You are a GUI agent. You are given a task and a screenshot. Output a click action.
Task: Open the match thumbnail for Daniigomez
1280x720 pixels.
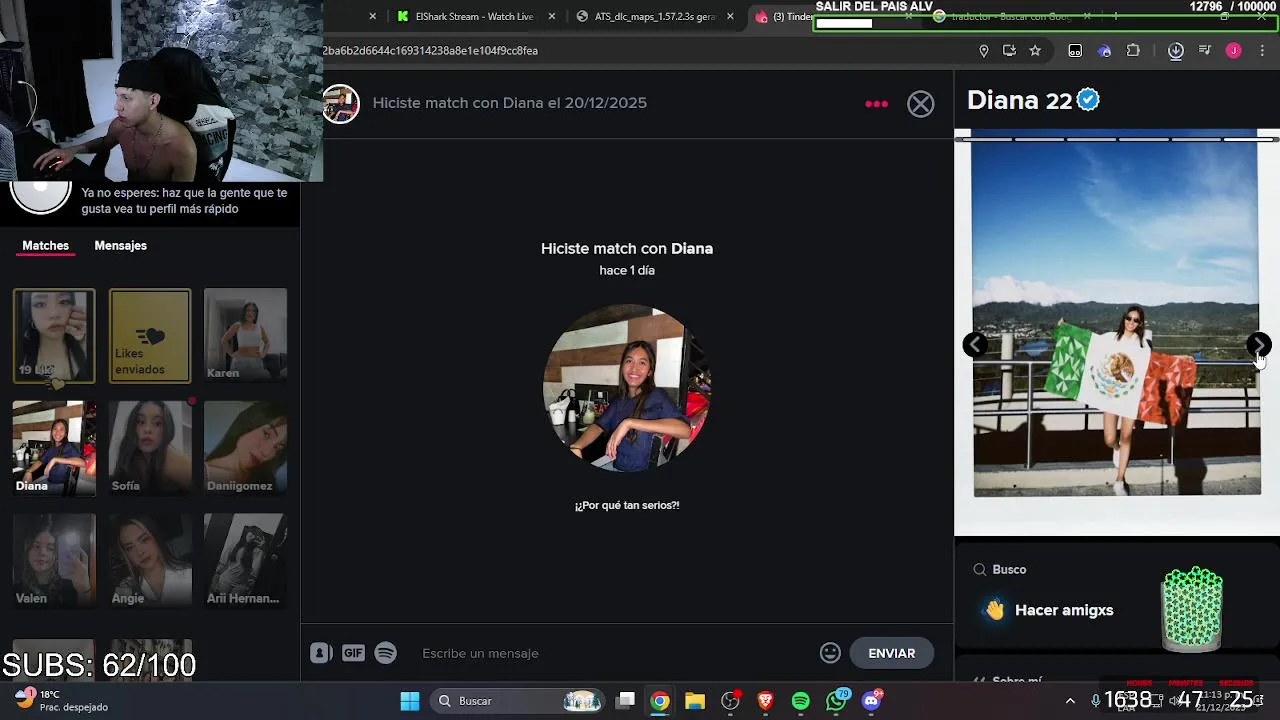(x=245, y=448)
